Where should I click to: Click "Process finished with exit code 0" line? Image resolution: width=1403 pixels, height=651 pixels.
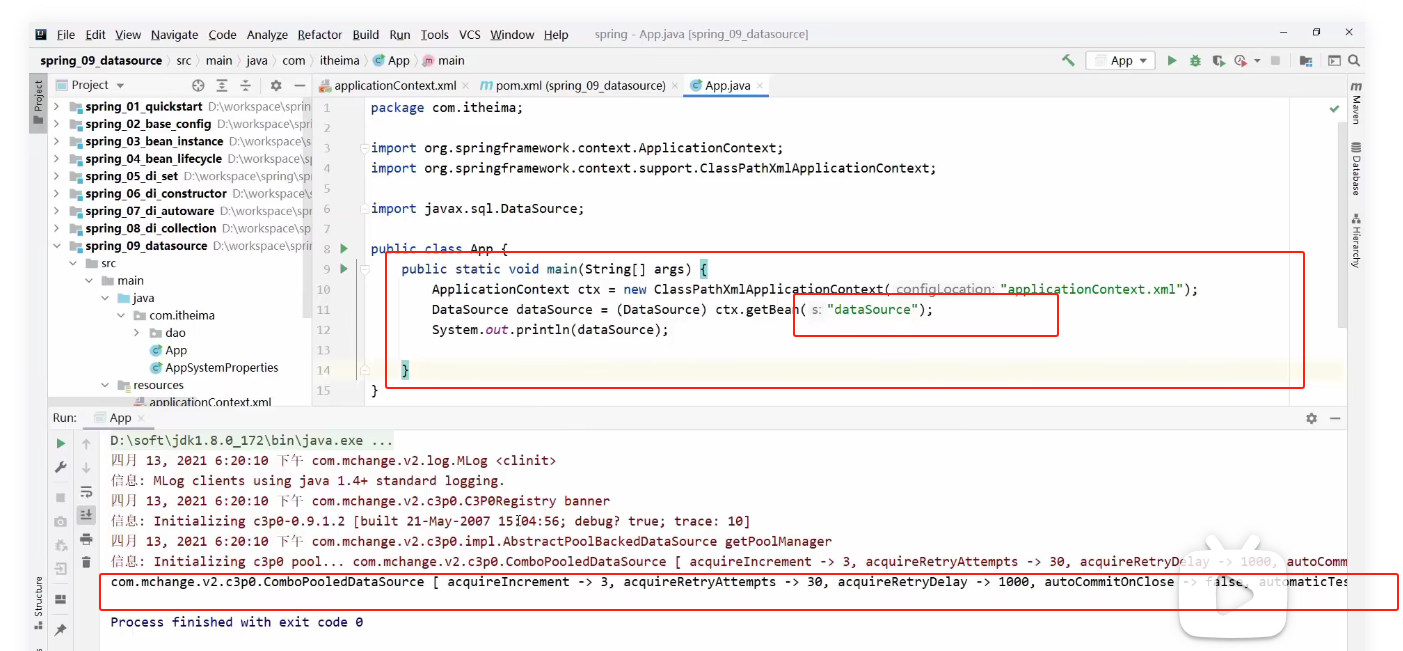pyautogui.click(x=236, y=622)
